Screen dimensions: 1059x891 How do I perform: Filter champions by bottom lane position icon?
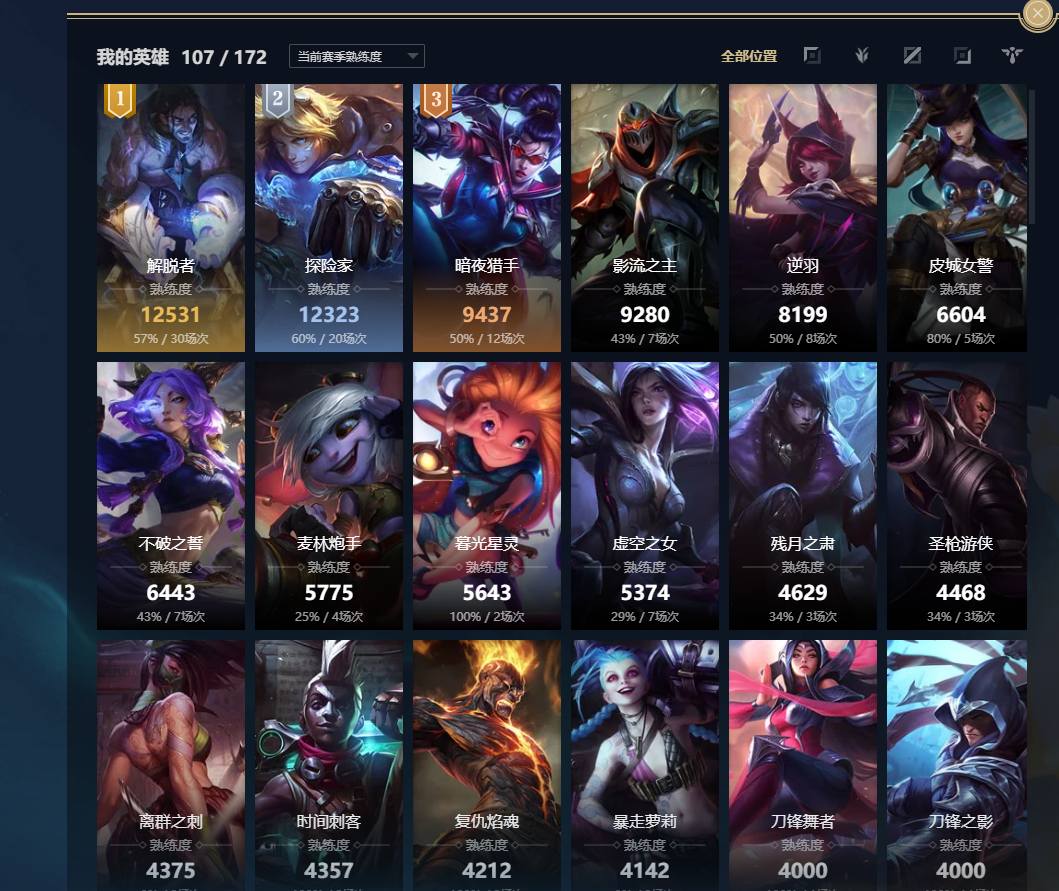pos(962,55)
